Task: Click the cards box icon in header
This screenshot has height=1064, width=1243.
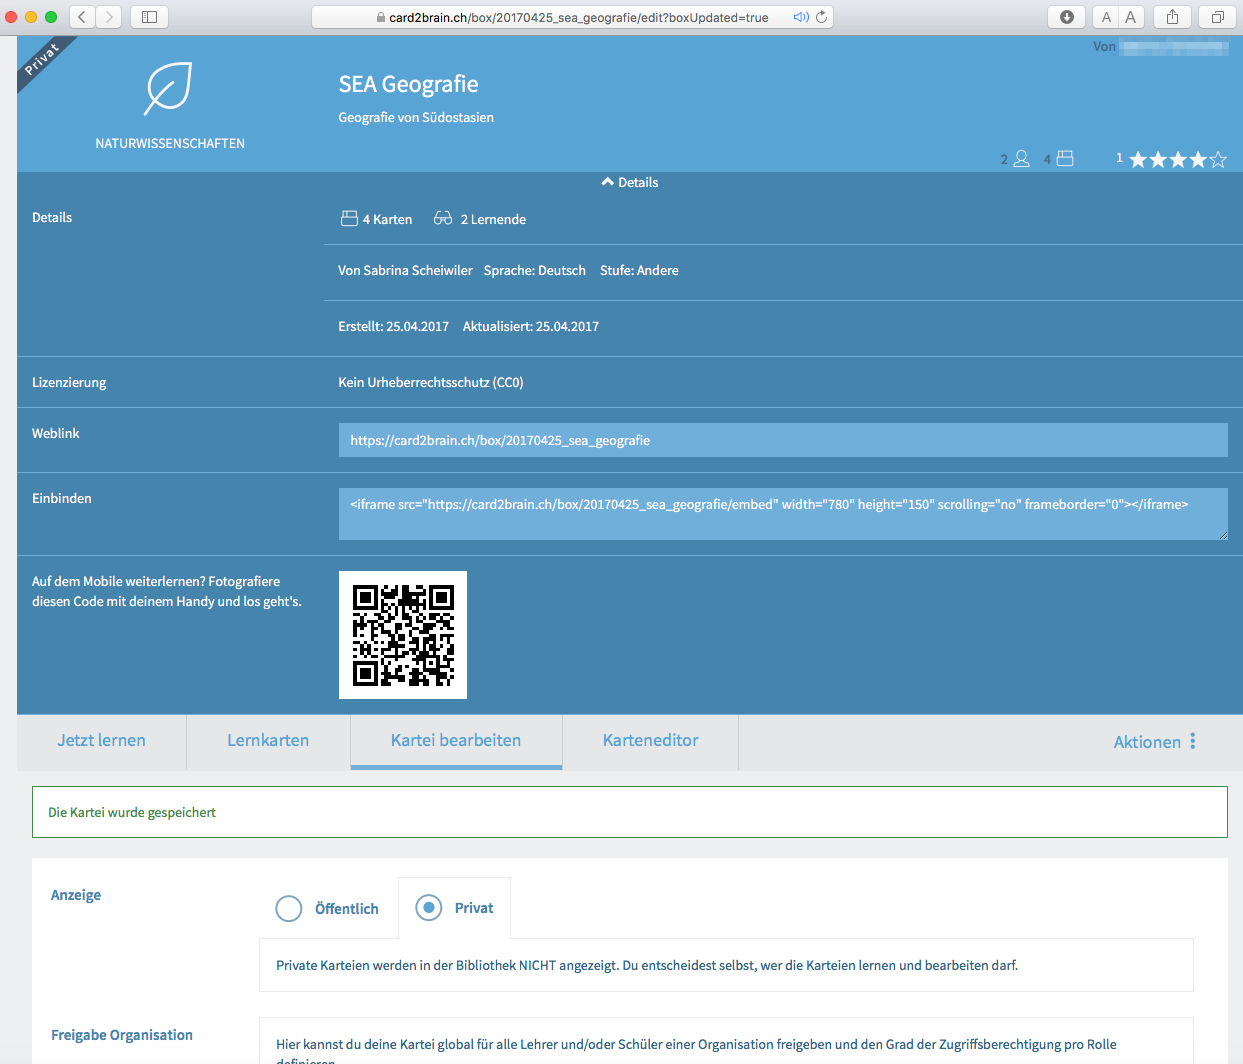Action: pos(1065,159)
